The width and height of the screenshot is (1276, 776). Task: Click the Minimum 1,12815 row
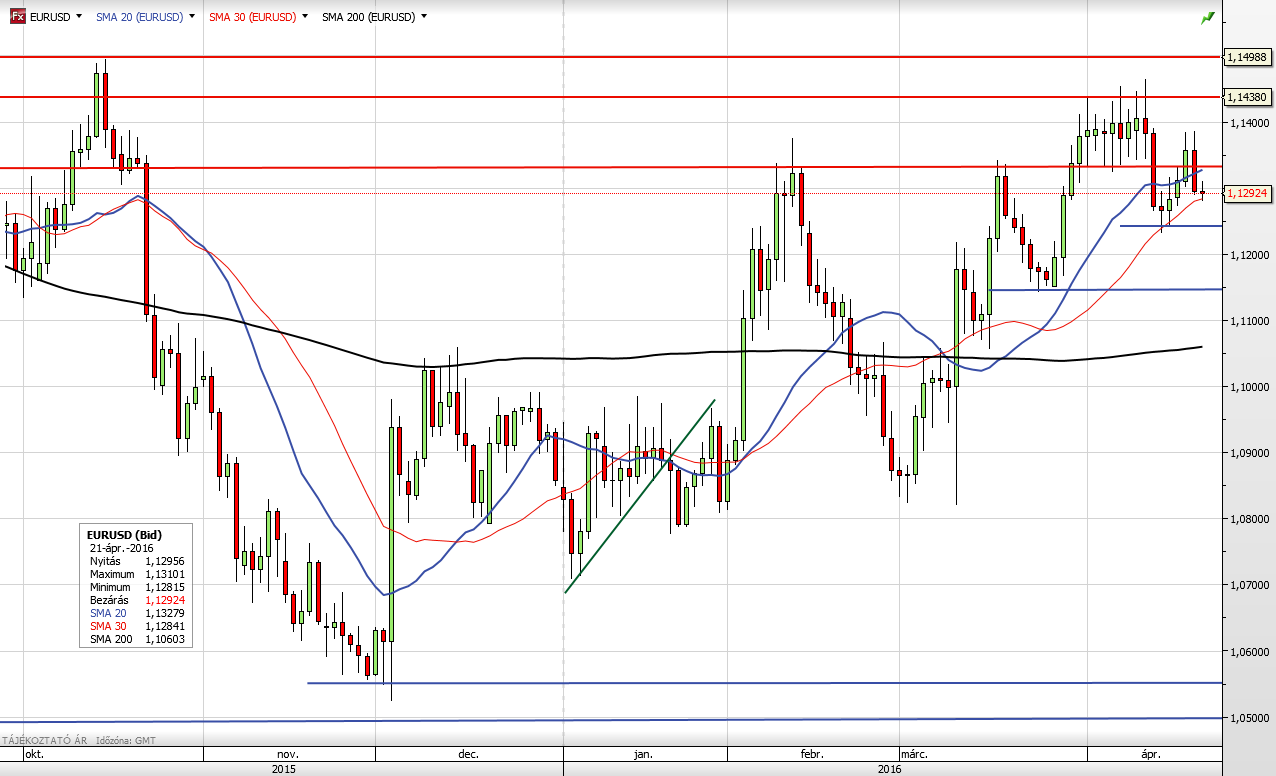pos(137,587)
